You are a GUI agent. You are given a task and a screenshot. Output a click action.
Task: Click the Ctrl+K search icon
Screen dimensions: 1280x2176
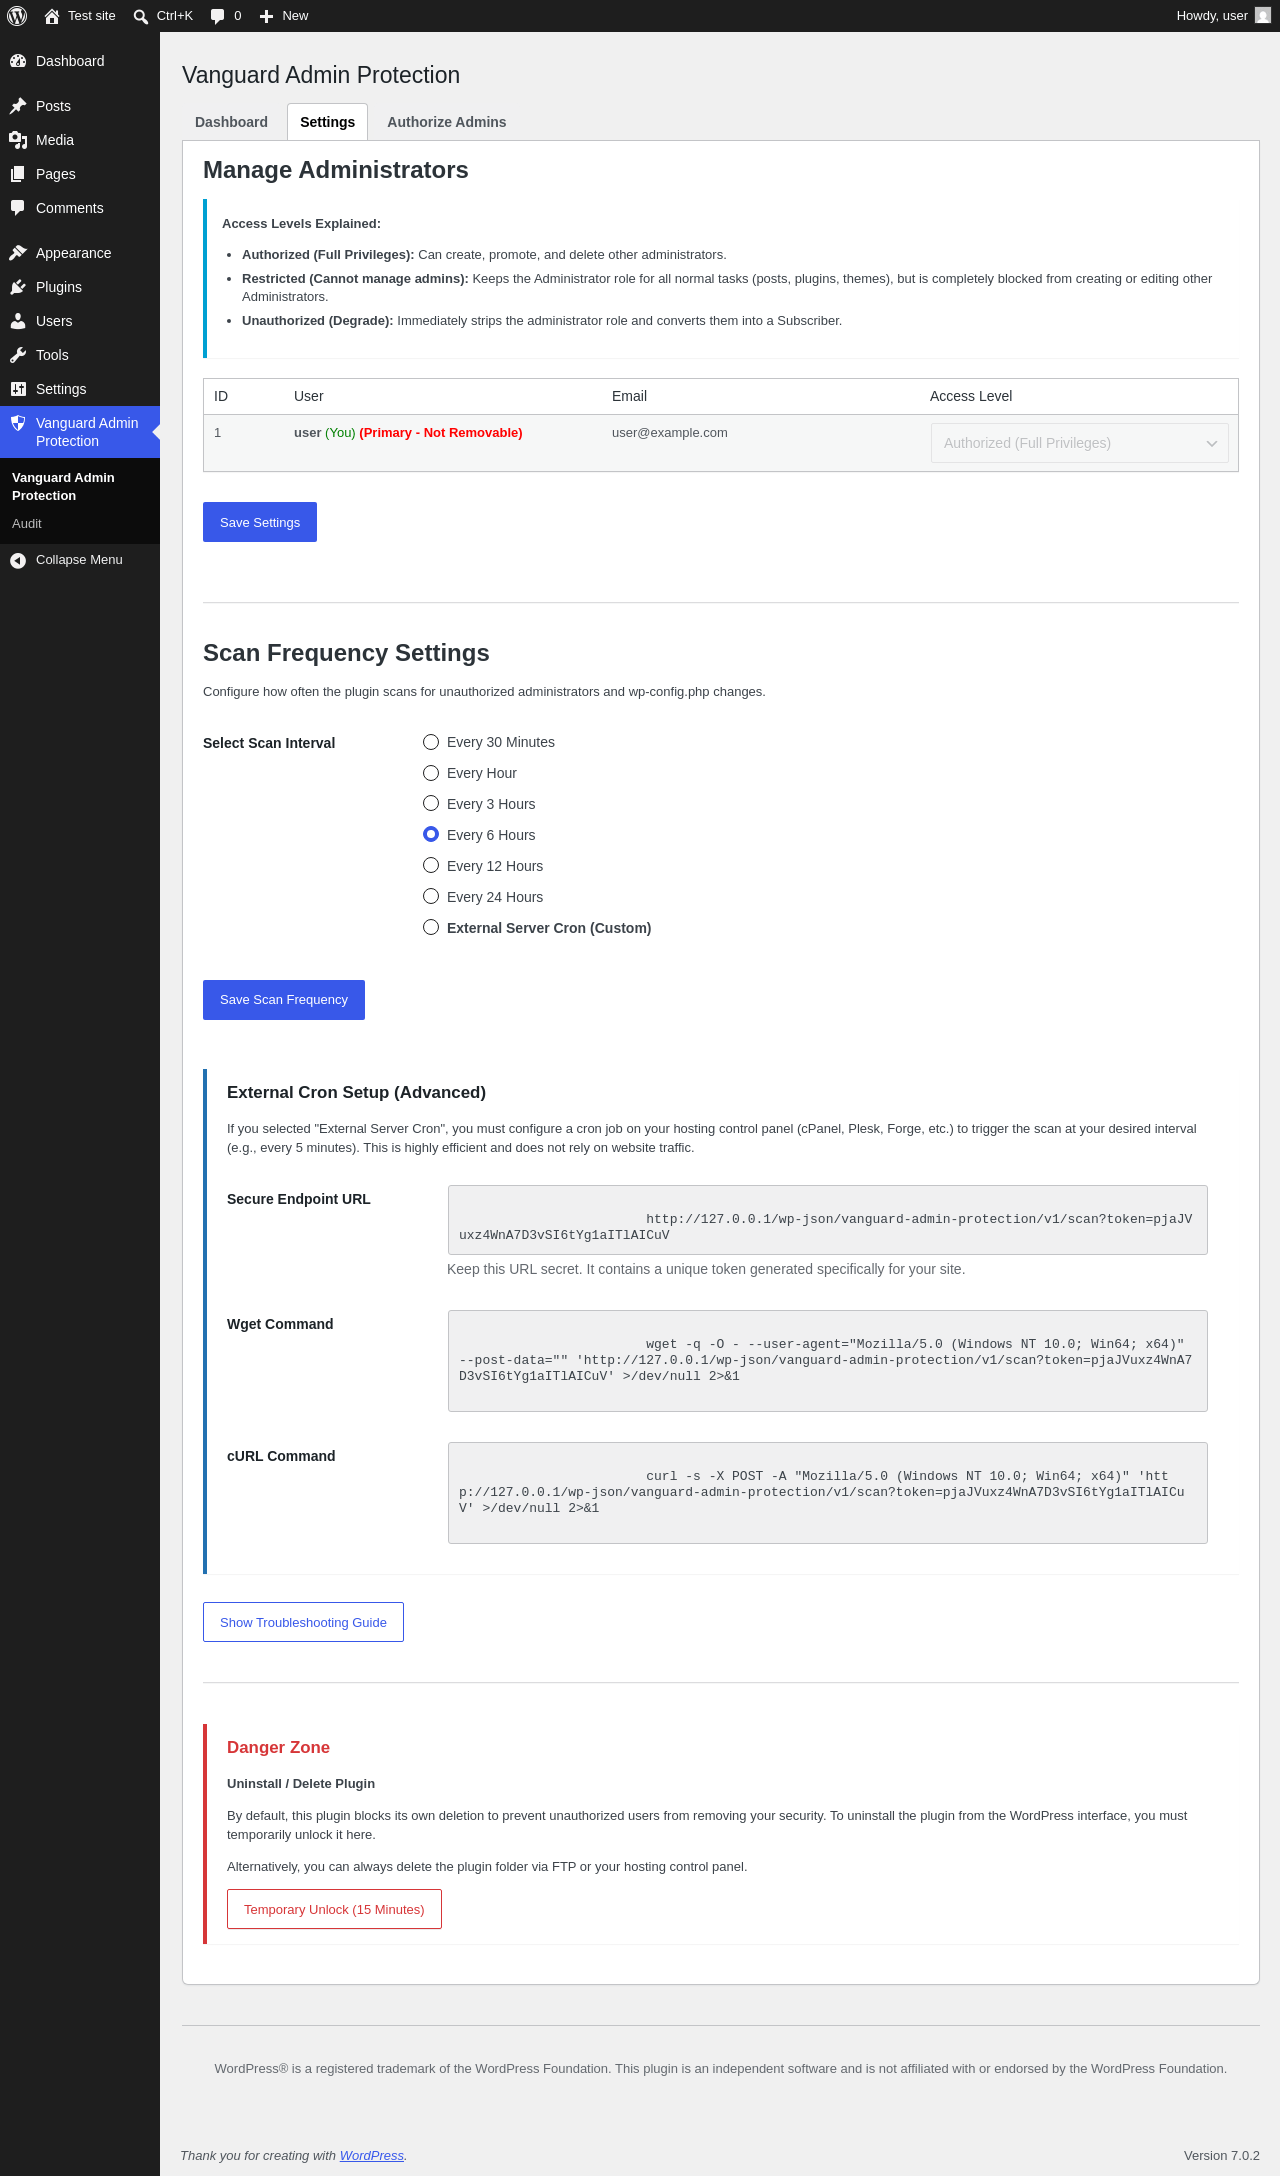coord(141,16)
